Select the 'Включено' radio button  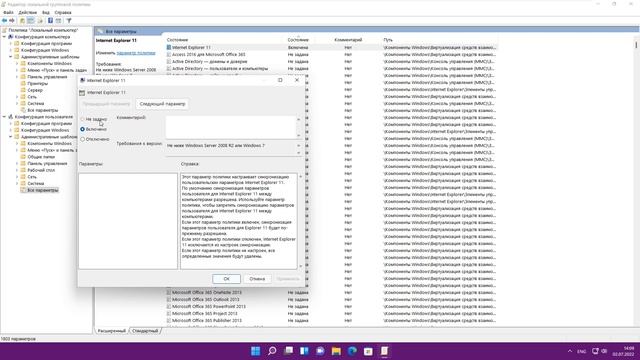click(82, 129)
